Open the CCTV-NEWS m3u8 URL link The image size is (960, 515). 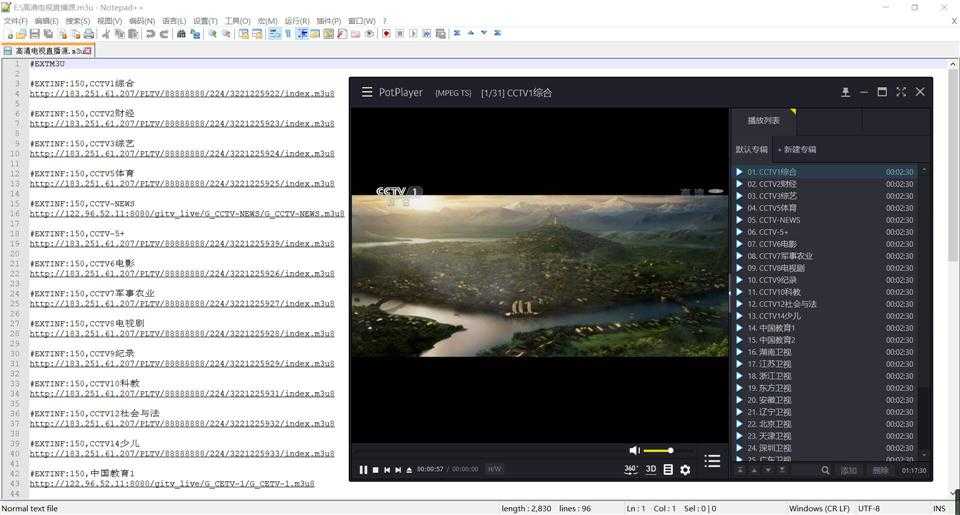click(x=187, y=214)
